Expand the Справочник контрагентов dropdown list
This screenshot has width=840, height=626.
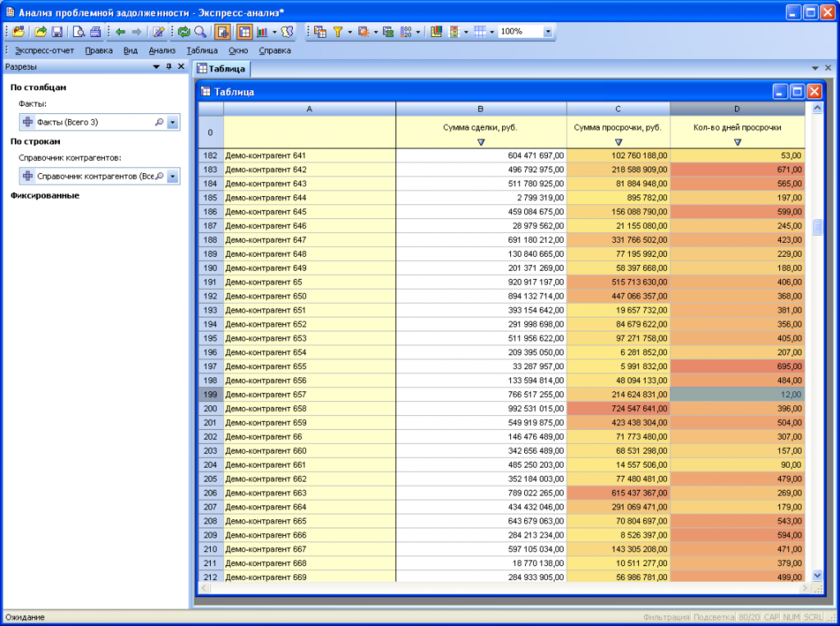click(x=172, y=176)
